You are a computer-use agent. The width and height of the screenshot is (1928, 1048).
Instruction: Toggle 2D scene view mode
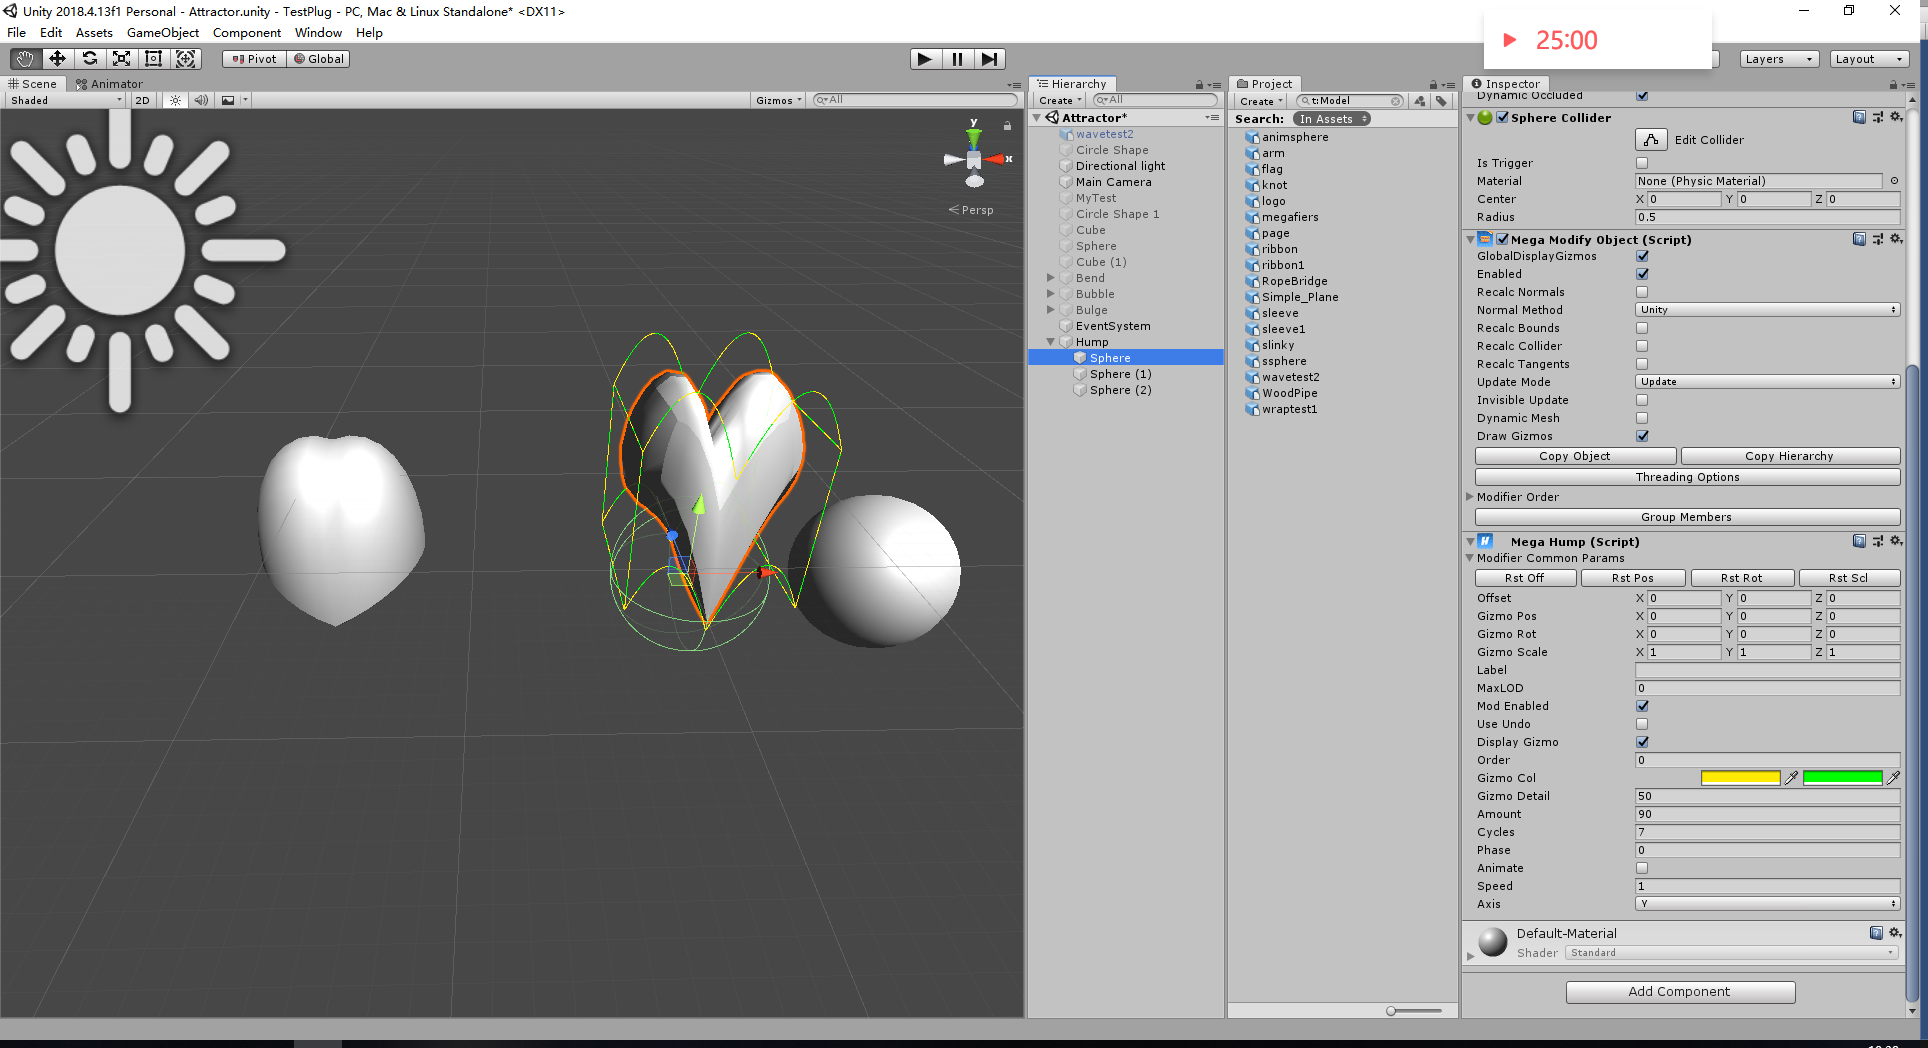coord(142,100)
